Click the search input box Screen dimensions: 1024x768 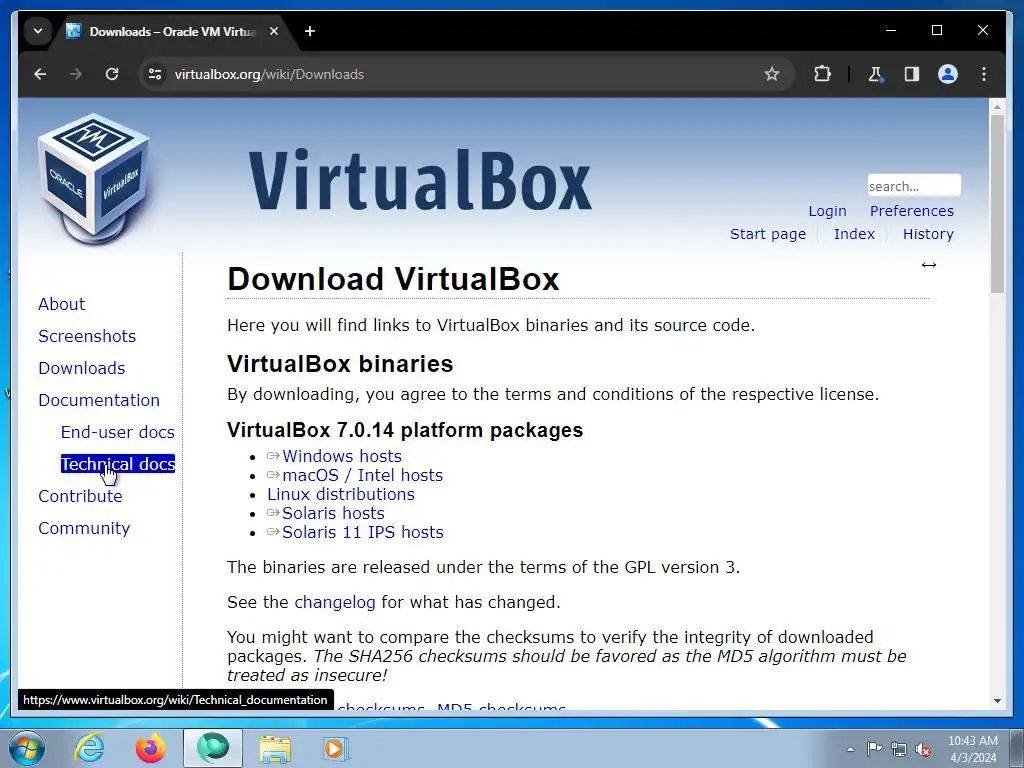(914, 185)
